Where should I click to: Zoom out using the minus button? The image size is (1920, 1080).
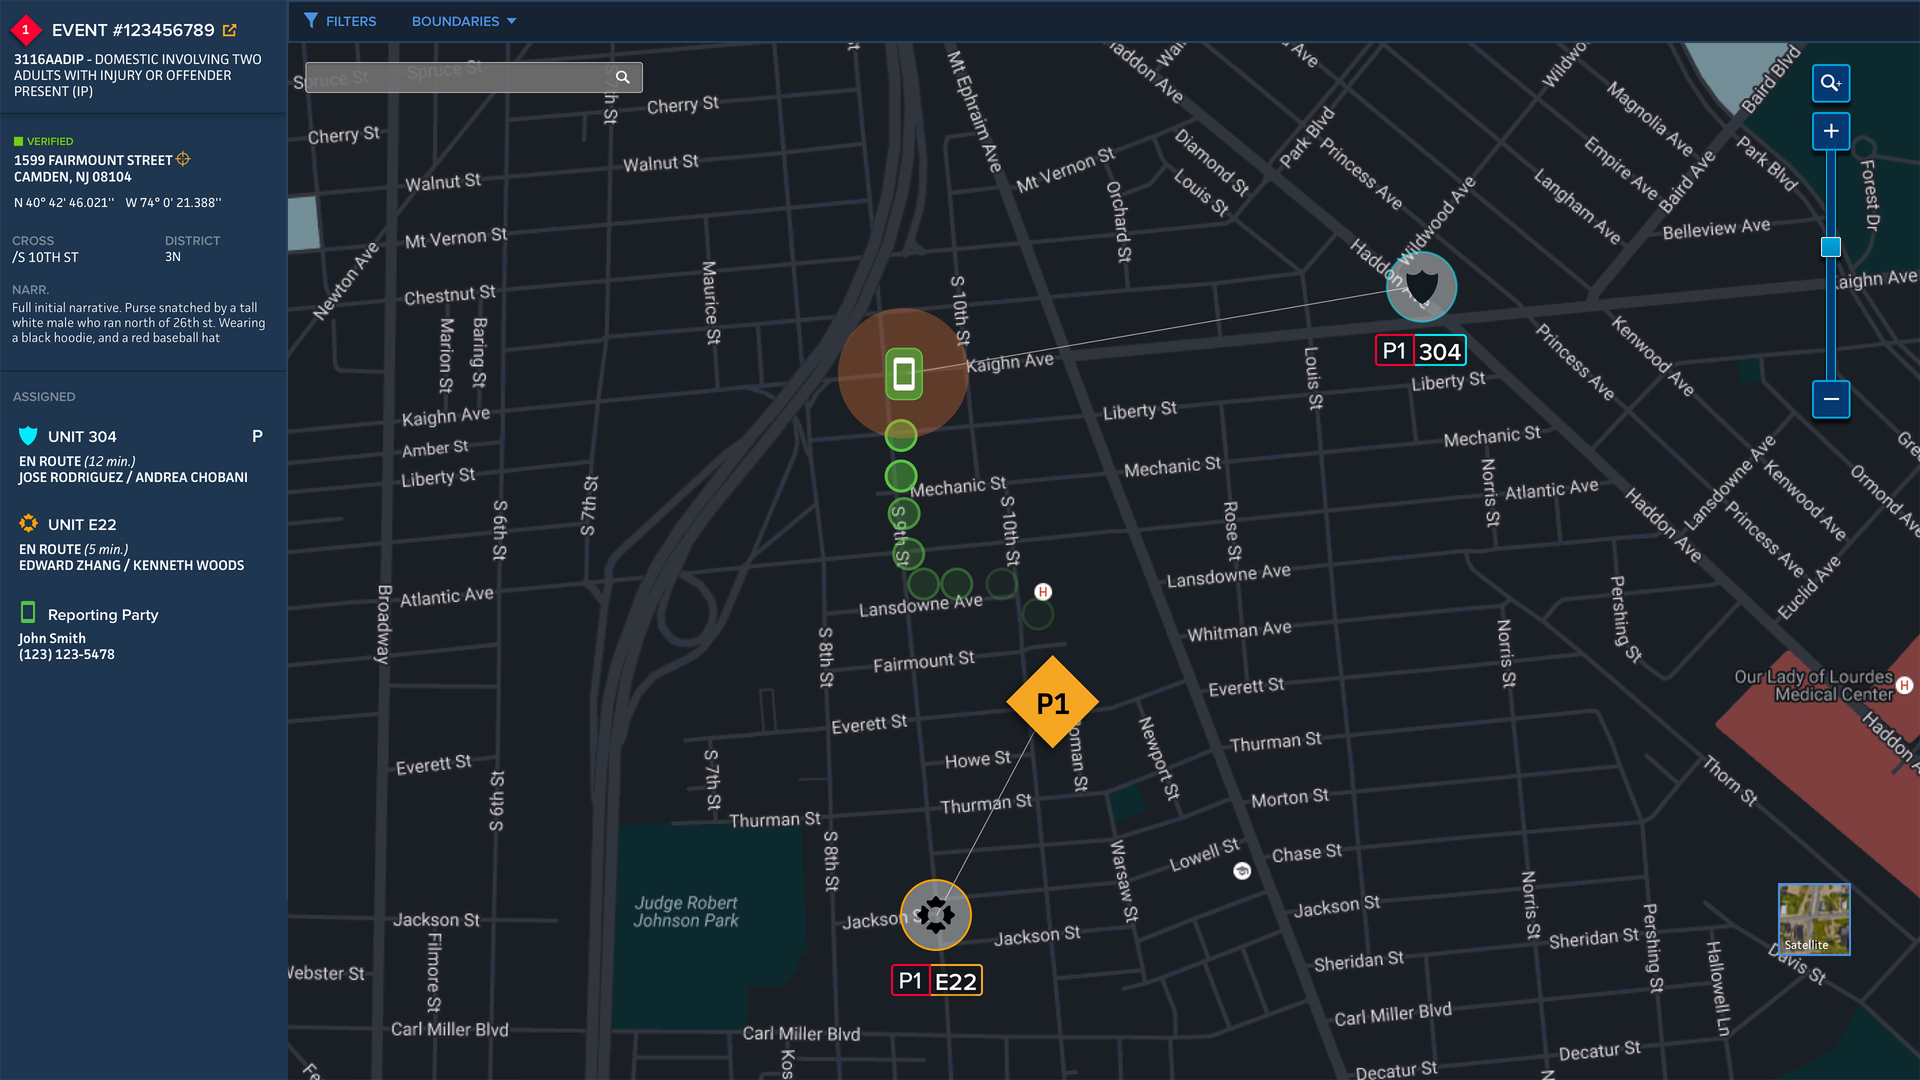pyautogui.click(x=1831, y=399)
